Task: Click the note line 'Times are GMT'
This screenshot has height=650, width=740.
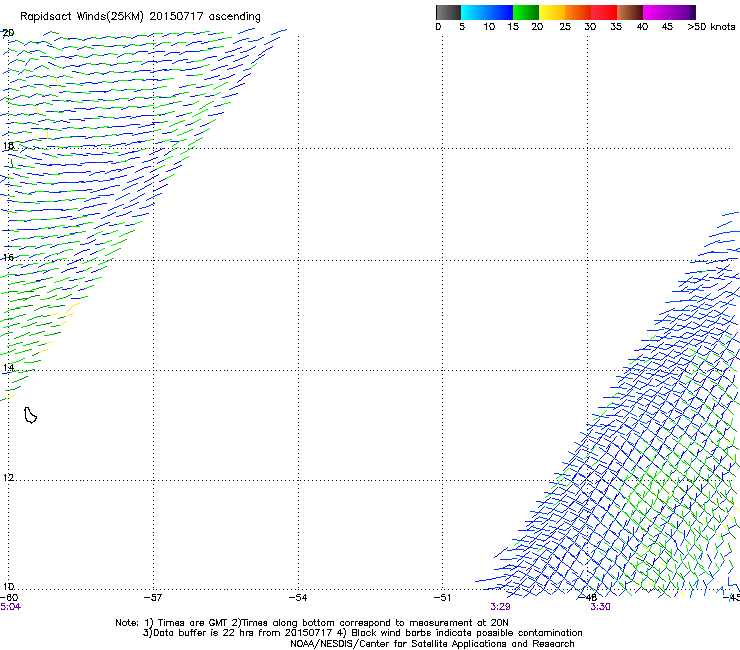Action: point(193,623)
